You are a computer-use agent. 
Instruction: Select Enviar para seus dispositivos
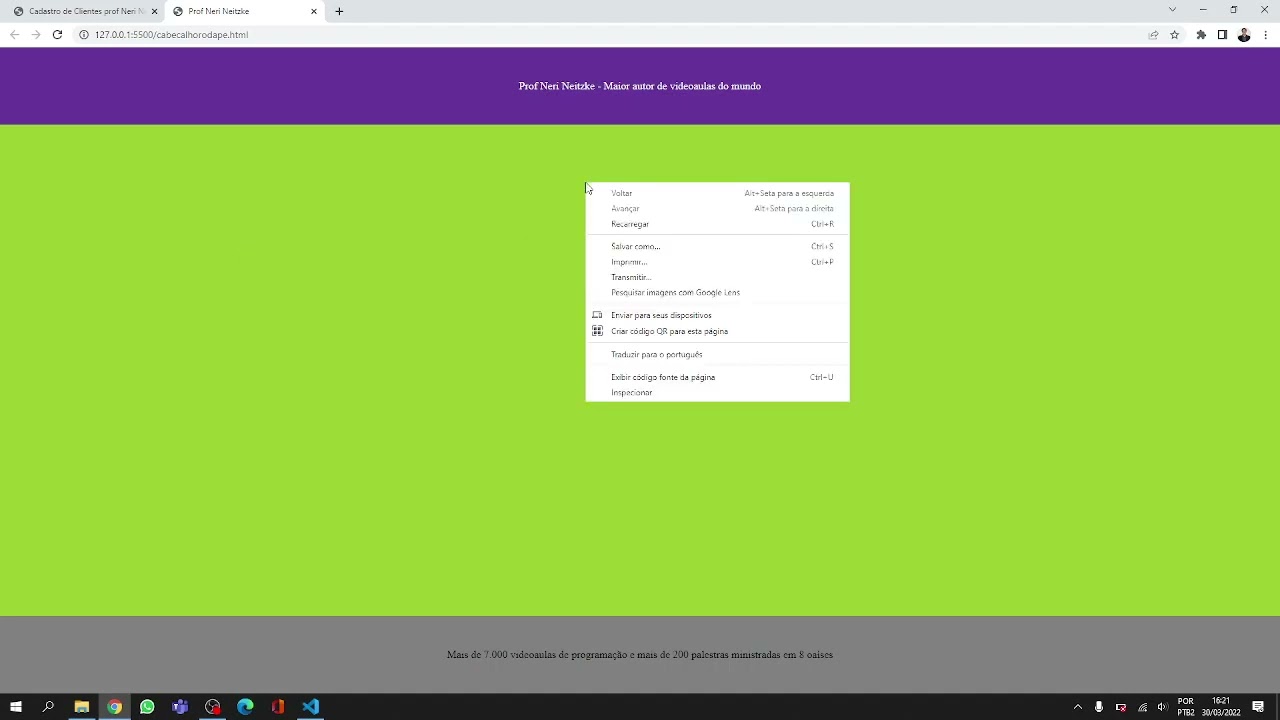(x=717, y=315)
